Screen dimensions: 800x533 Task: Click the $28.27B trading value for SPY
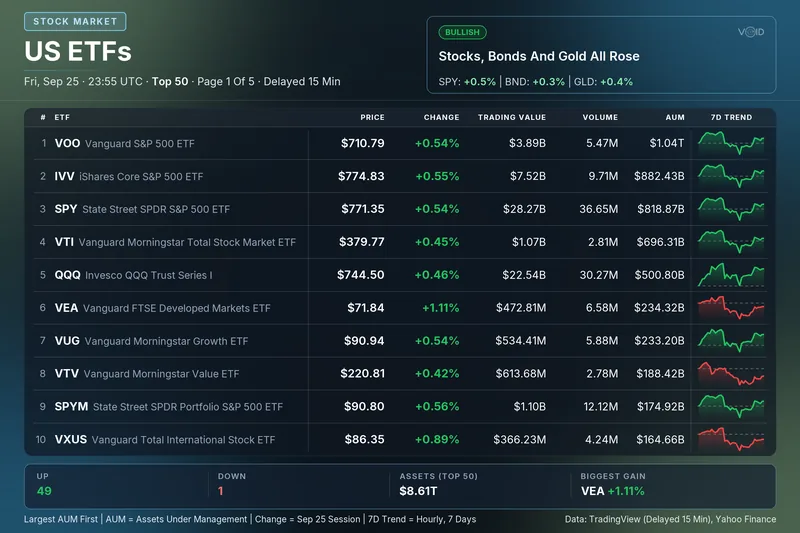[x=524, y=209]
